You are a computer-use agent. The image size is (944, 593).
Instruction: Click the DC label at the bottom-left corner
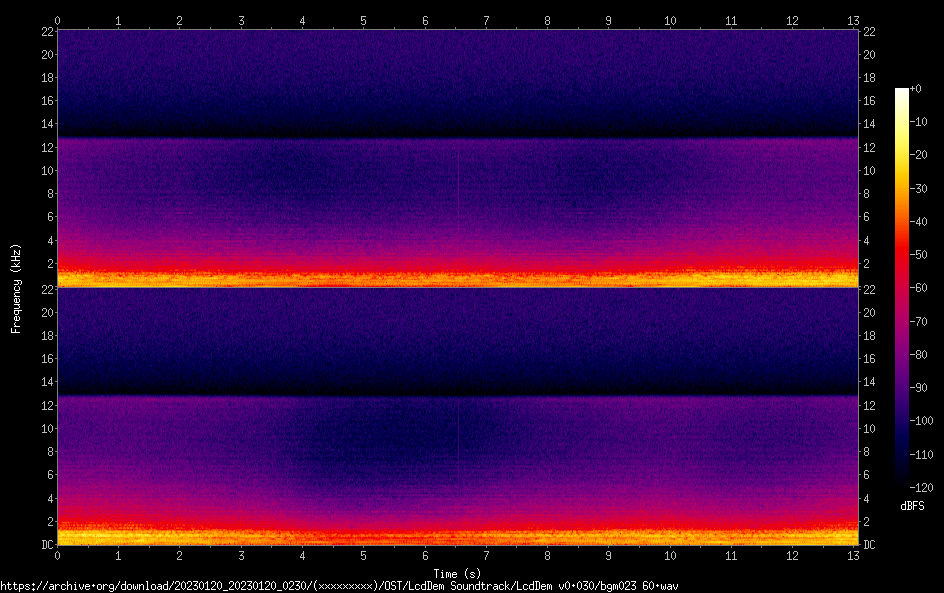pos(46,545)
